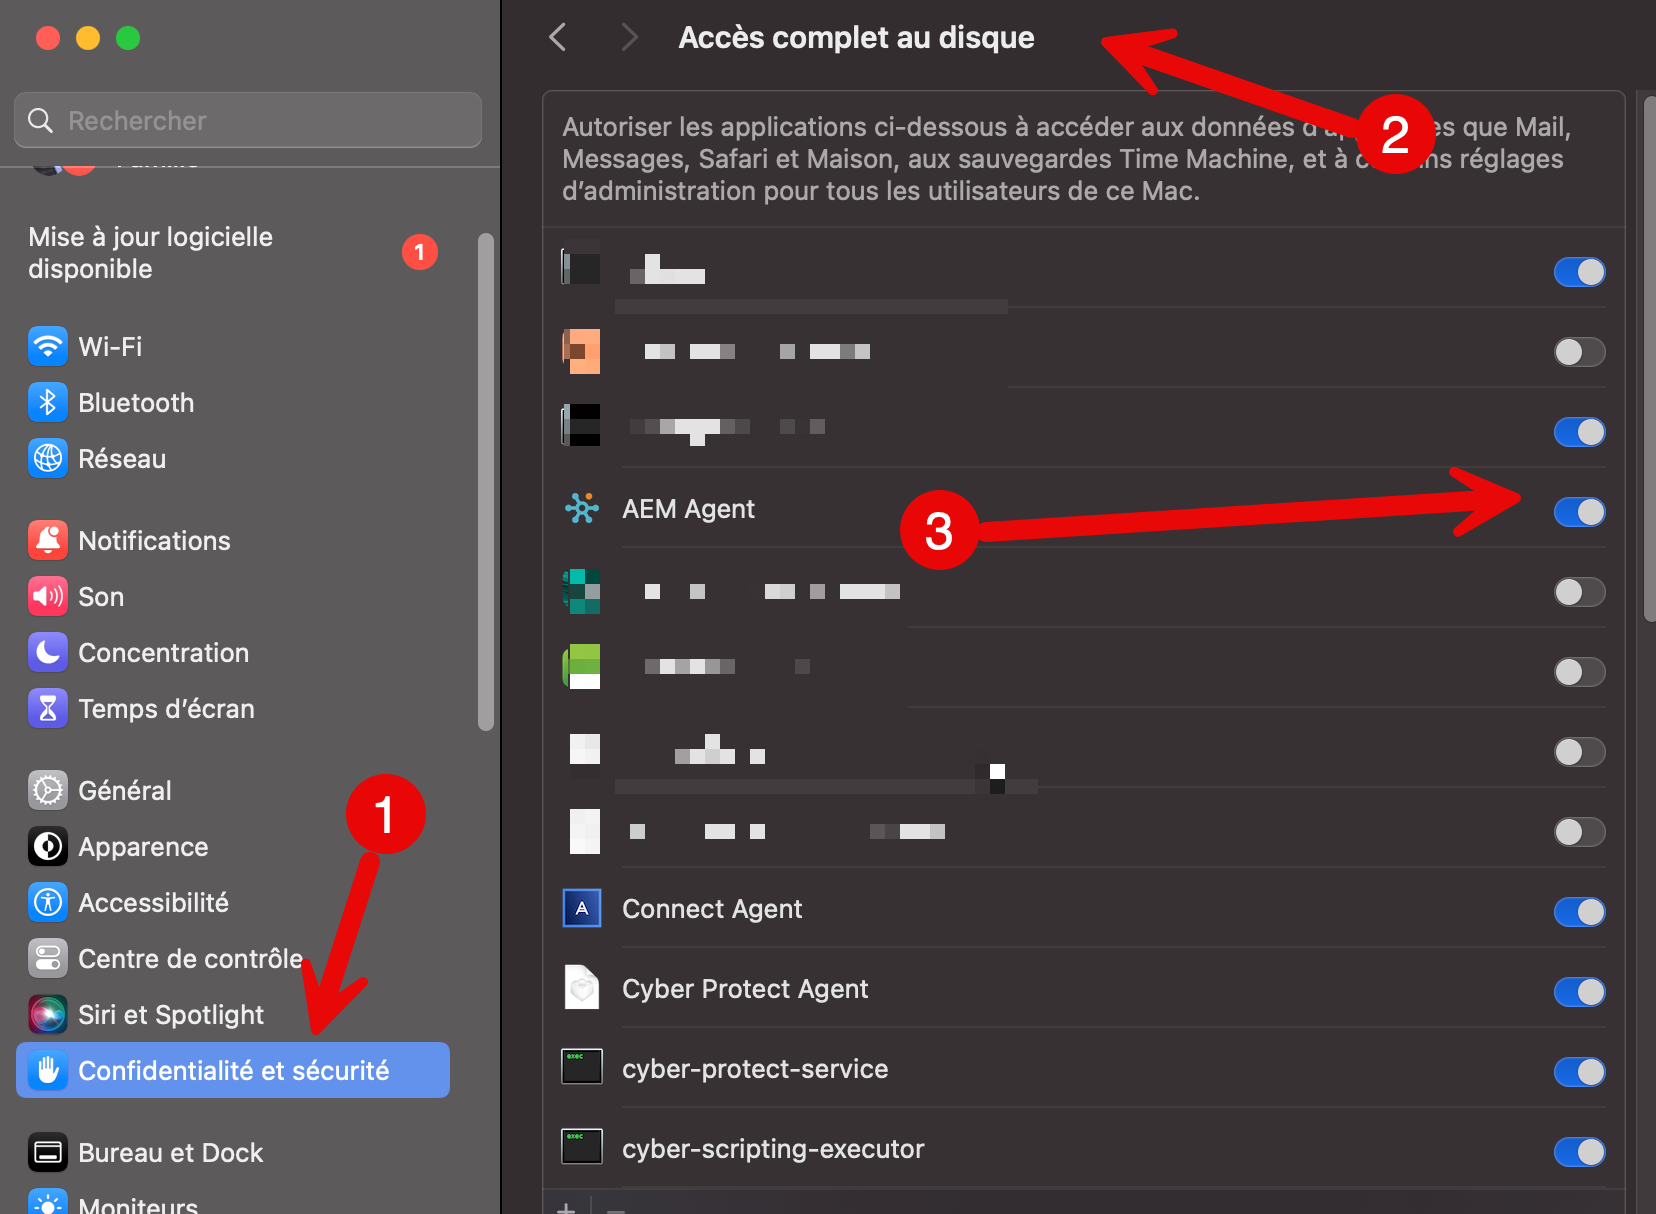Screen dimensions: 1656x1214
Task: Go back with the left chevron
Action: click(x=558, y=38)
